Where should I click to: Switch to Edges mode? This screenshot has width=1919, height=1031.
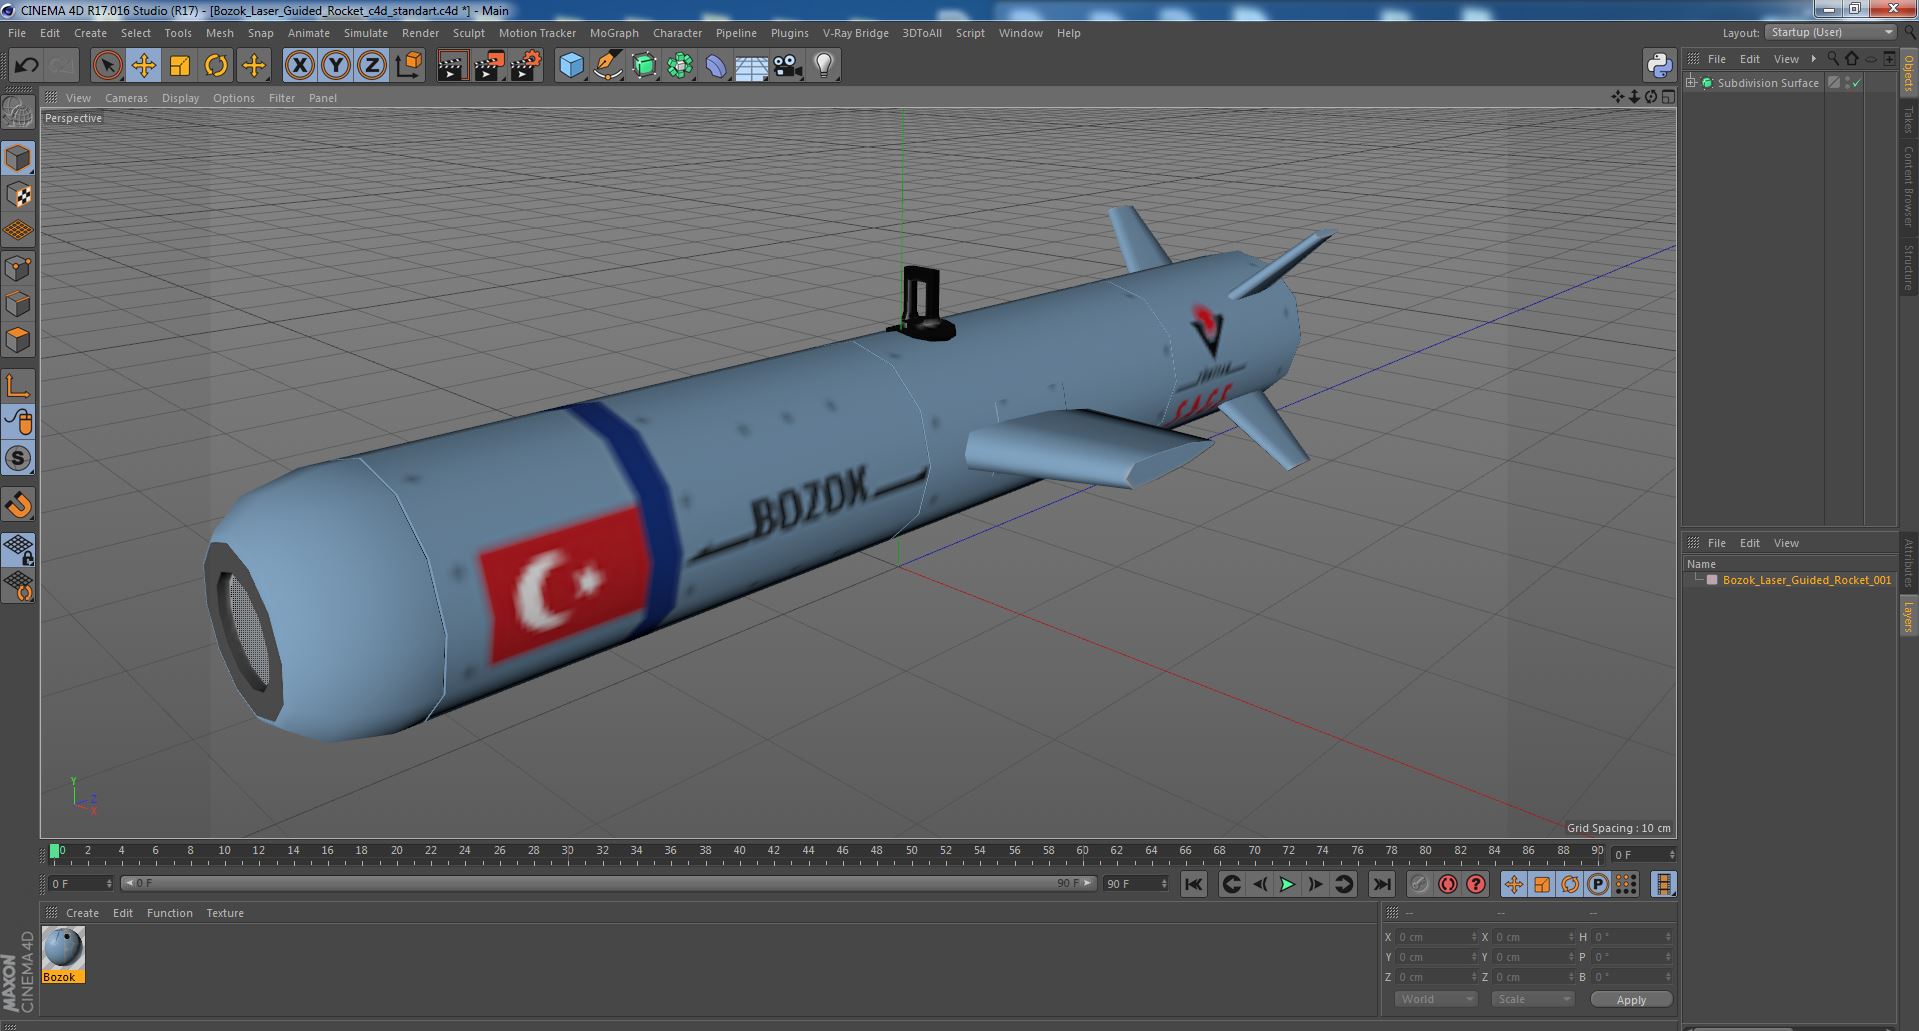(x=18, y=304)
